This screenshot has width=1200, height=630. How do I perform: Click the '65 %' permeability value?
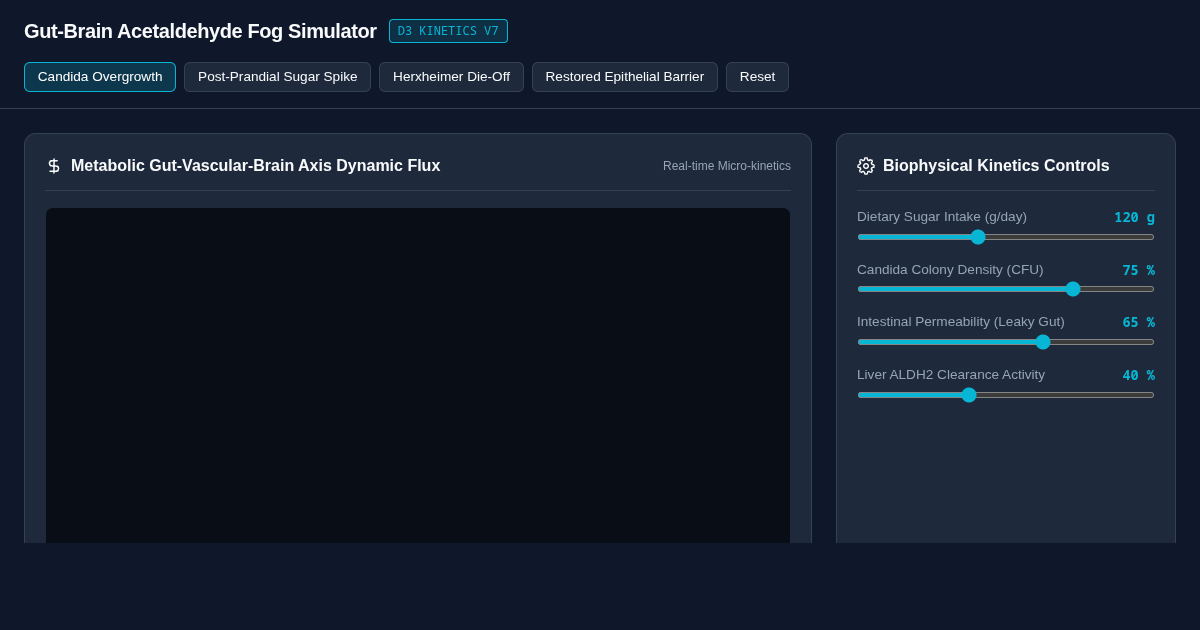1138,322
